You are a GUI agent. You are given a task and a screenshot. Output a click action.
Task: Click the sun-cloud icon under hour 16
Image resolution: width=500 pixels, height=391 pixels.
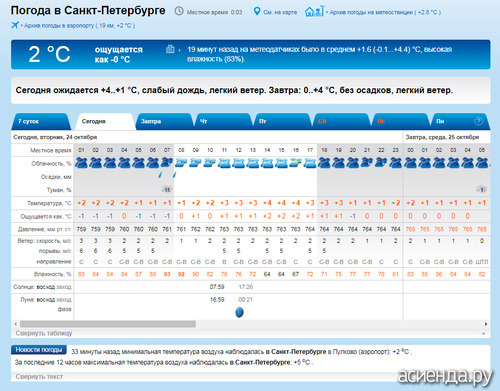pos(295,163)
